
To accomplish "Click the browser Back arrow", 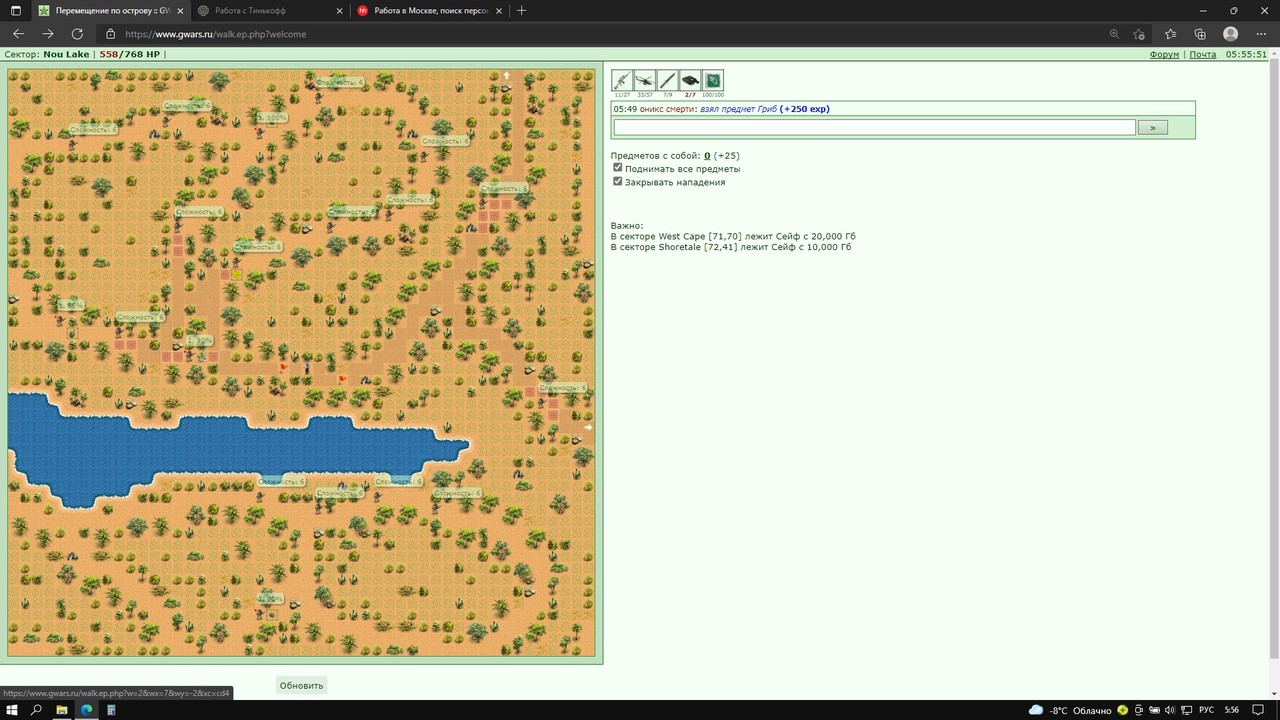I will pos(18,34).
